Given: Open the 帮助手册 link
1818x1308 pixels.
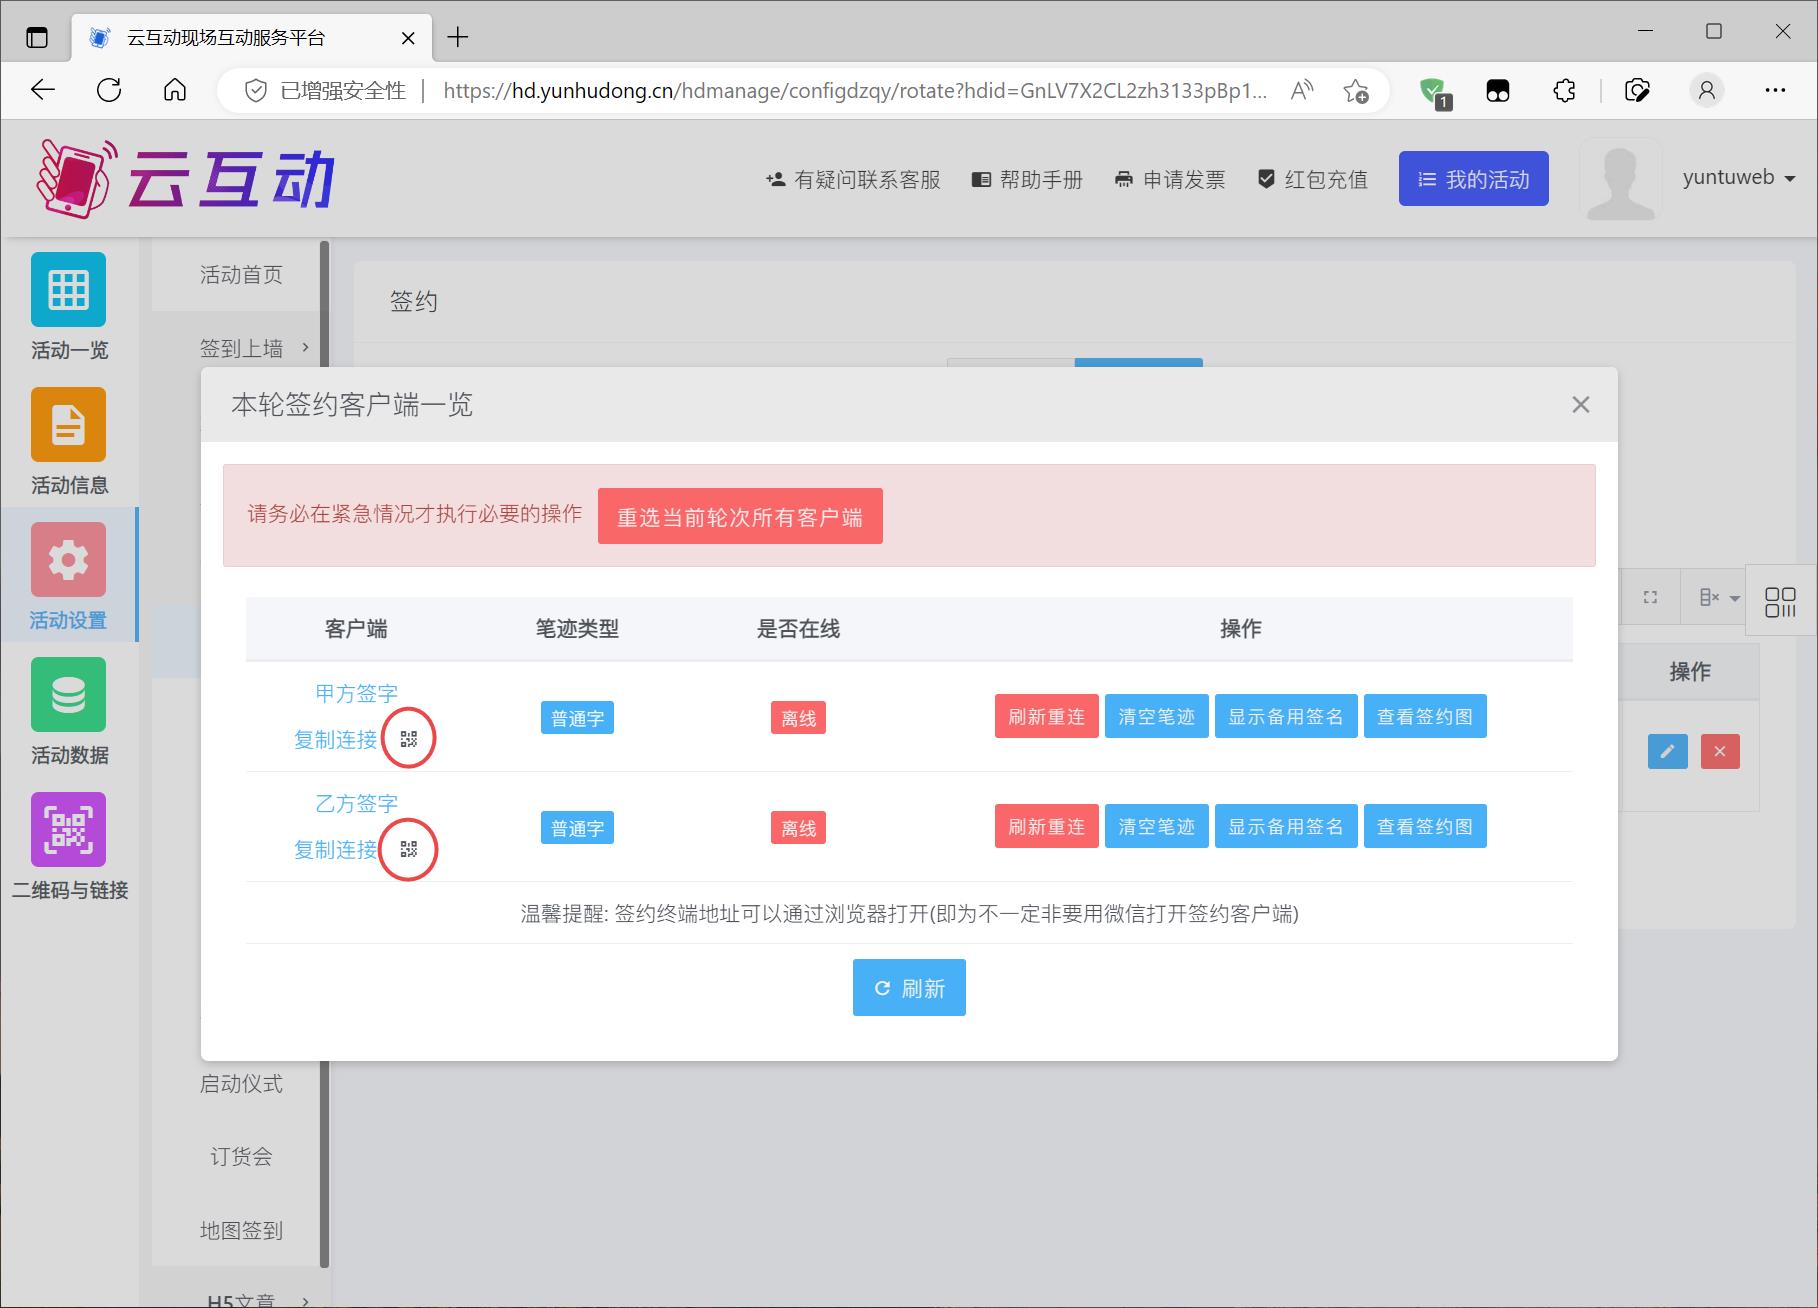Looking at the screenshot, I should (1027, 179).
